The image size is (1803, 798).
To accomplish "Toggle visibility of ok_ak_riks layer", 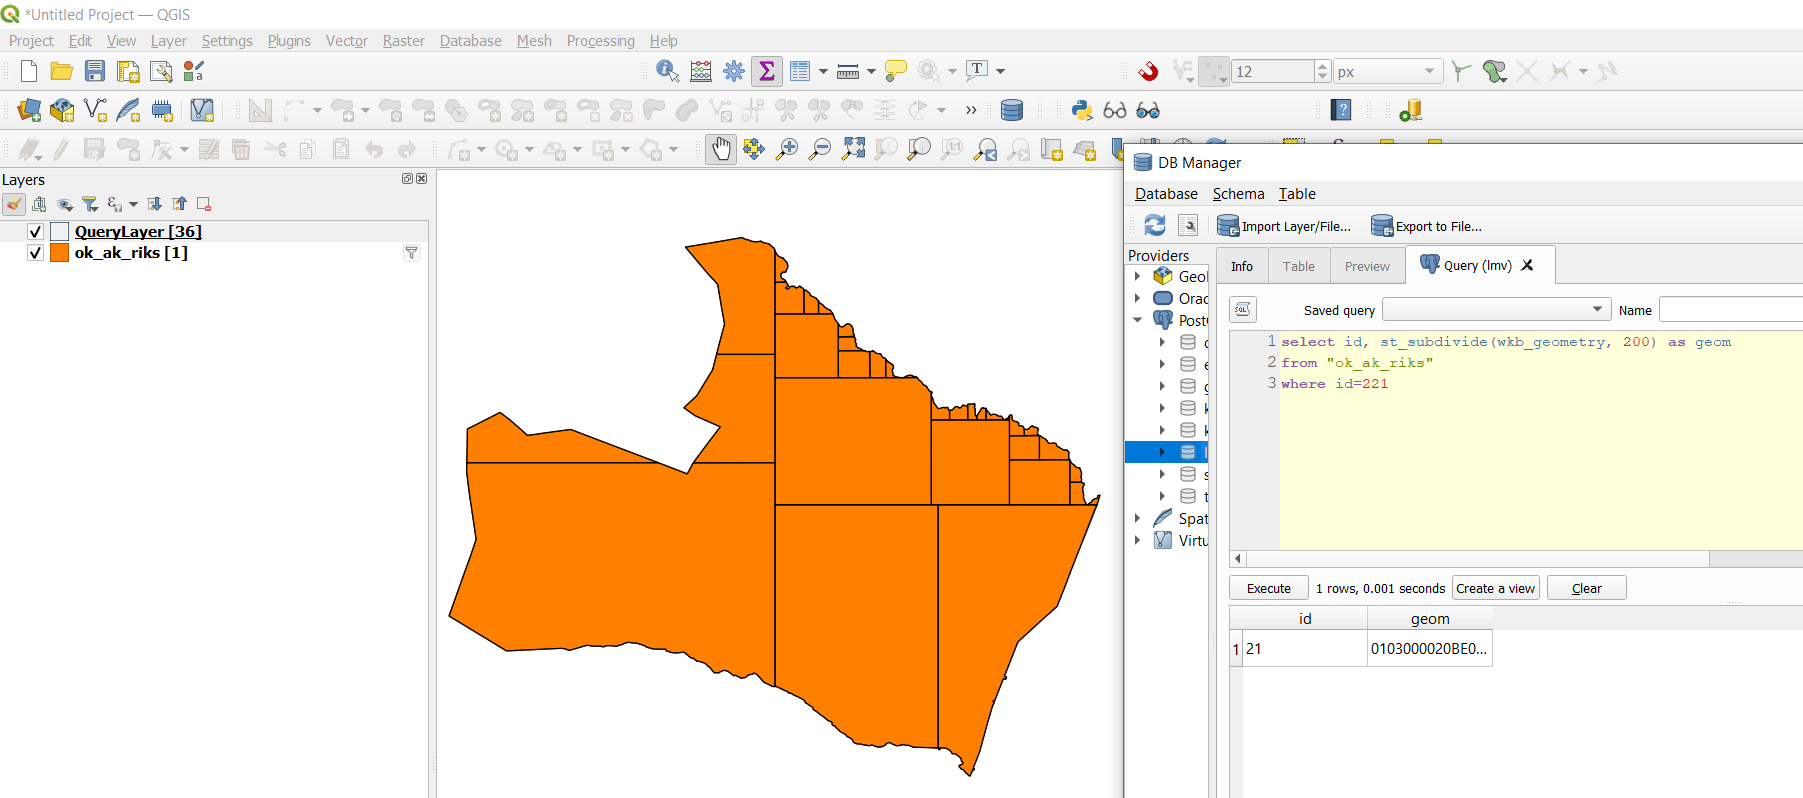I will (x=35, y=252).
